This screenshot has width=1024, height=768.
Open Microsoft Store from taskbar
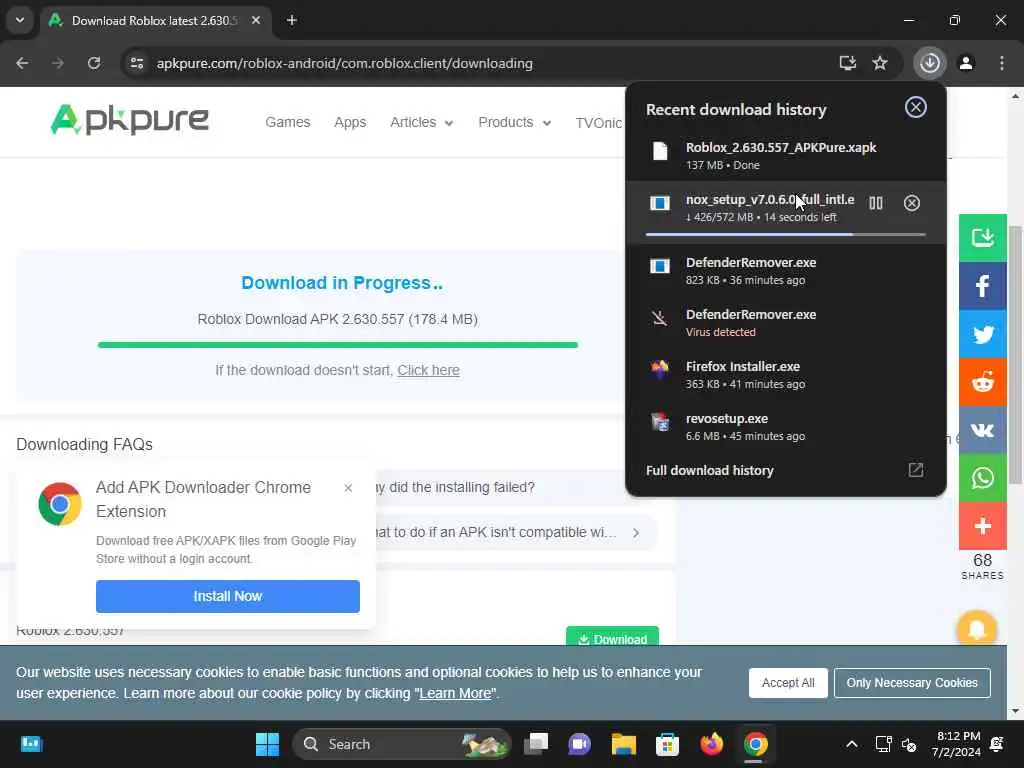point(667,744)
